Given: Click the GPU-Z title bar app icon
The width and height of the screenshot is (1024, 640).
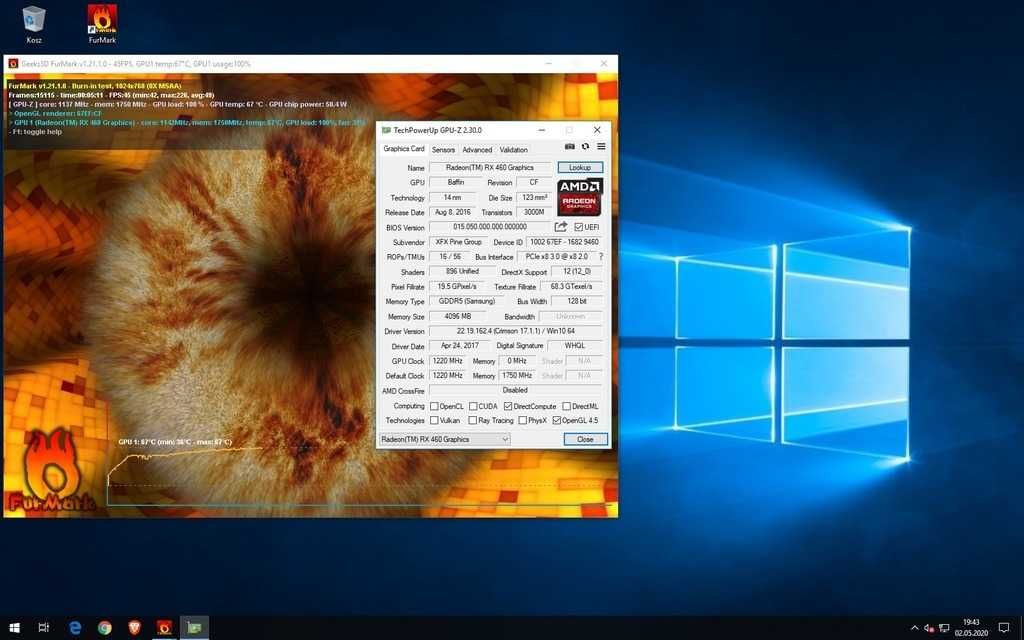Looking at the screenshot, I should pos(385,131).
